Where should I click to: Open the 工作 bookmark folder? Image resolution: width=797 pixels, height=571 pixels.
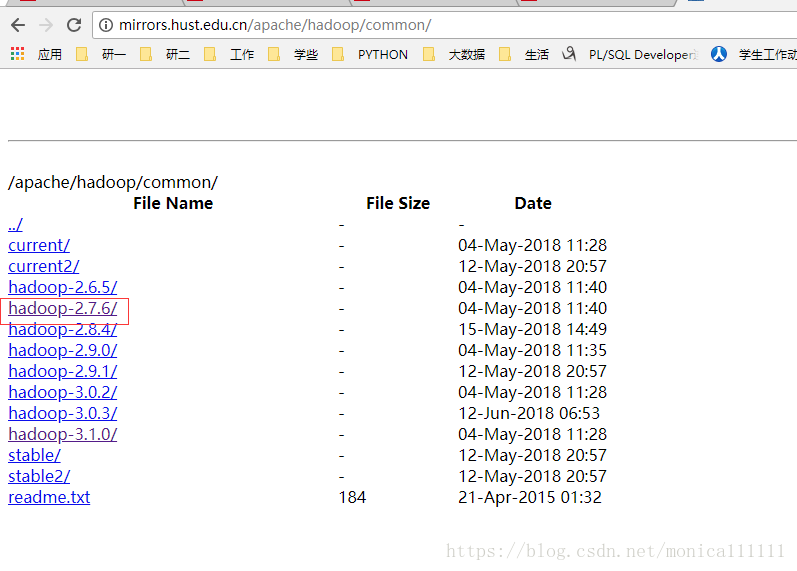point(229,54)
